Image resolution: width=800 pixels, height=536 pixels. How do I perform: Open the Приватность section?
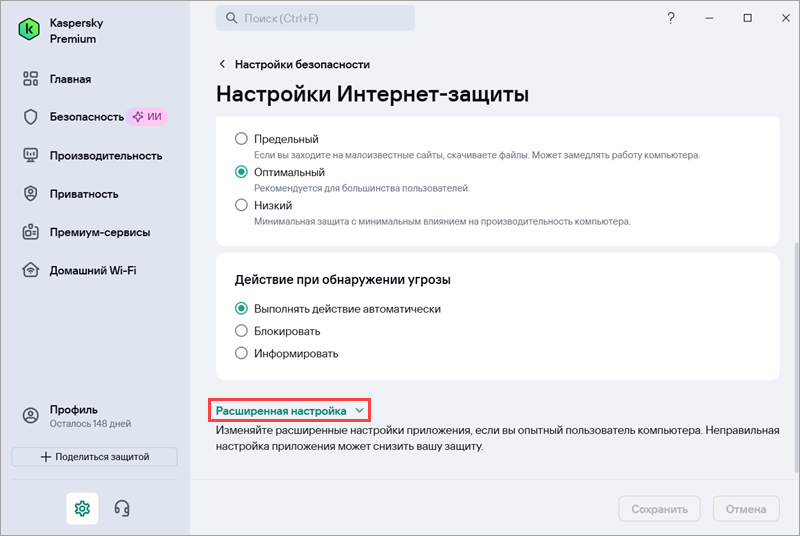tap(84, 194)
